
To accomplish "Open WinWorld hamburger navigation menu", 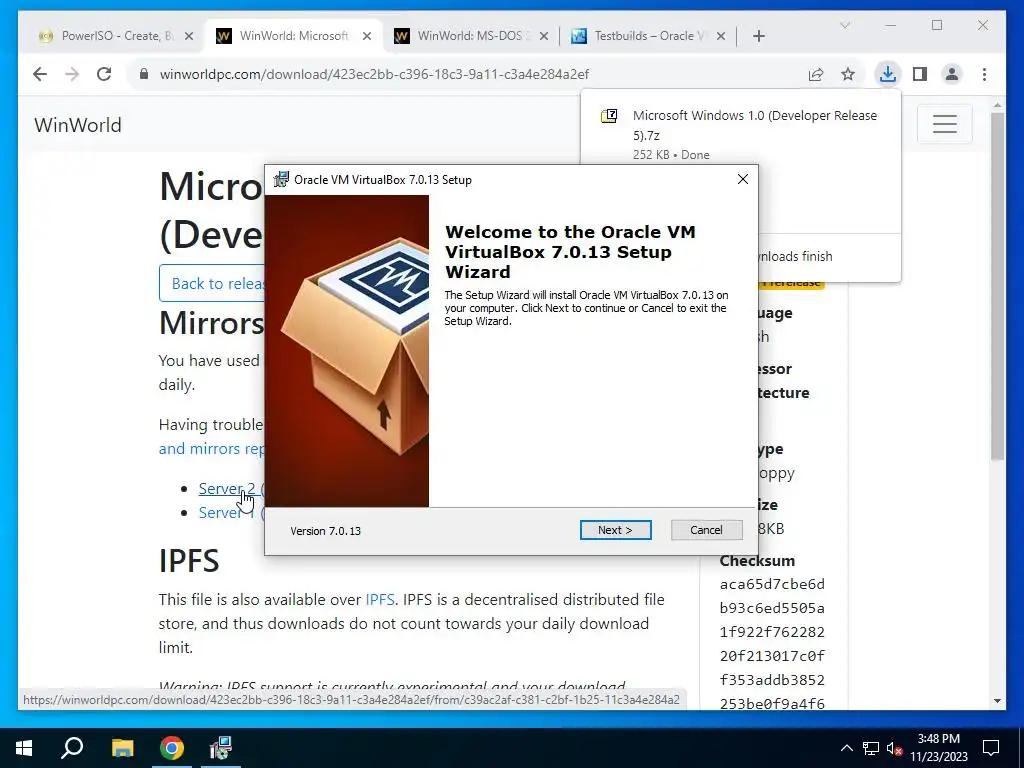I will pos(944,123).
